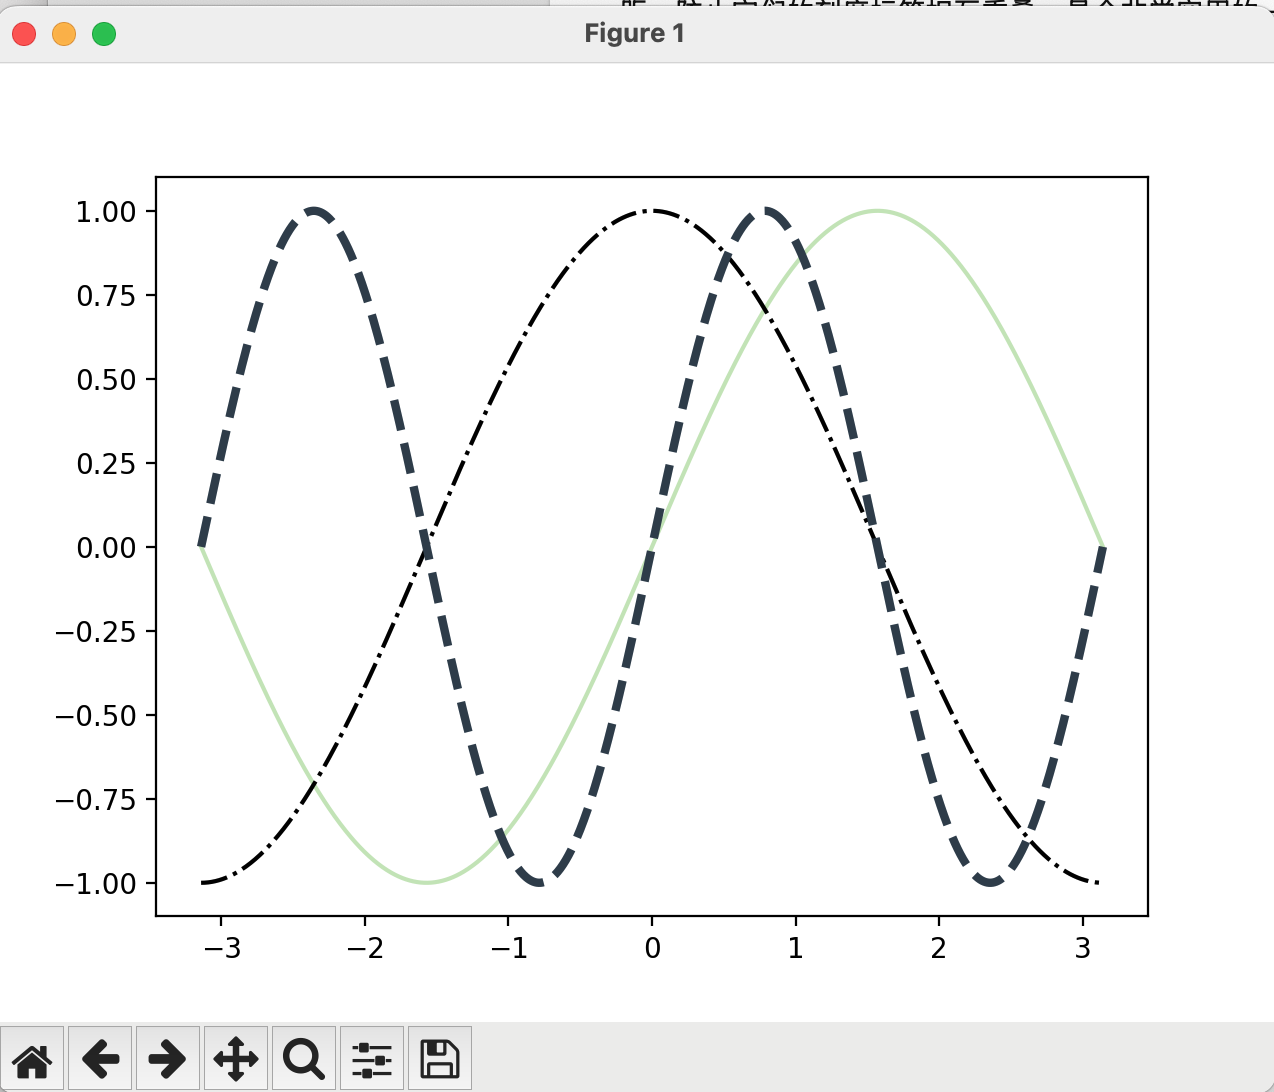This screenshot has width=1274, height=1092.
Task: Click the x-axis tick label −3
Action: click(222, 948)
